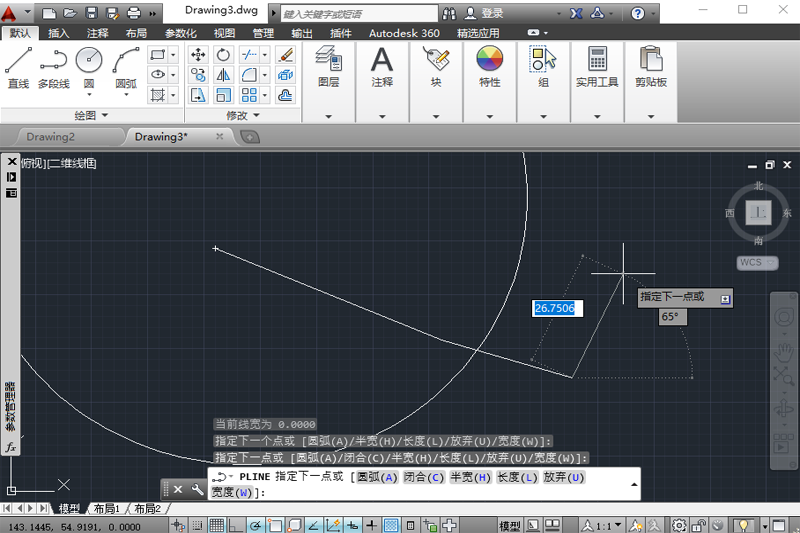Screen dimensions: 800x533
Task: Open the View (视图) ribbon tab
Action: tap(224, 33)
